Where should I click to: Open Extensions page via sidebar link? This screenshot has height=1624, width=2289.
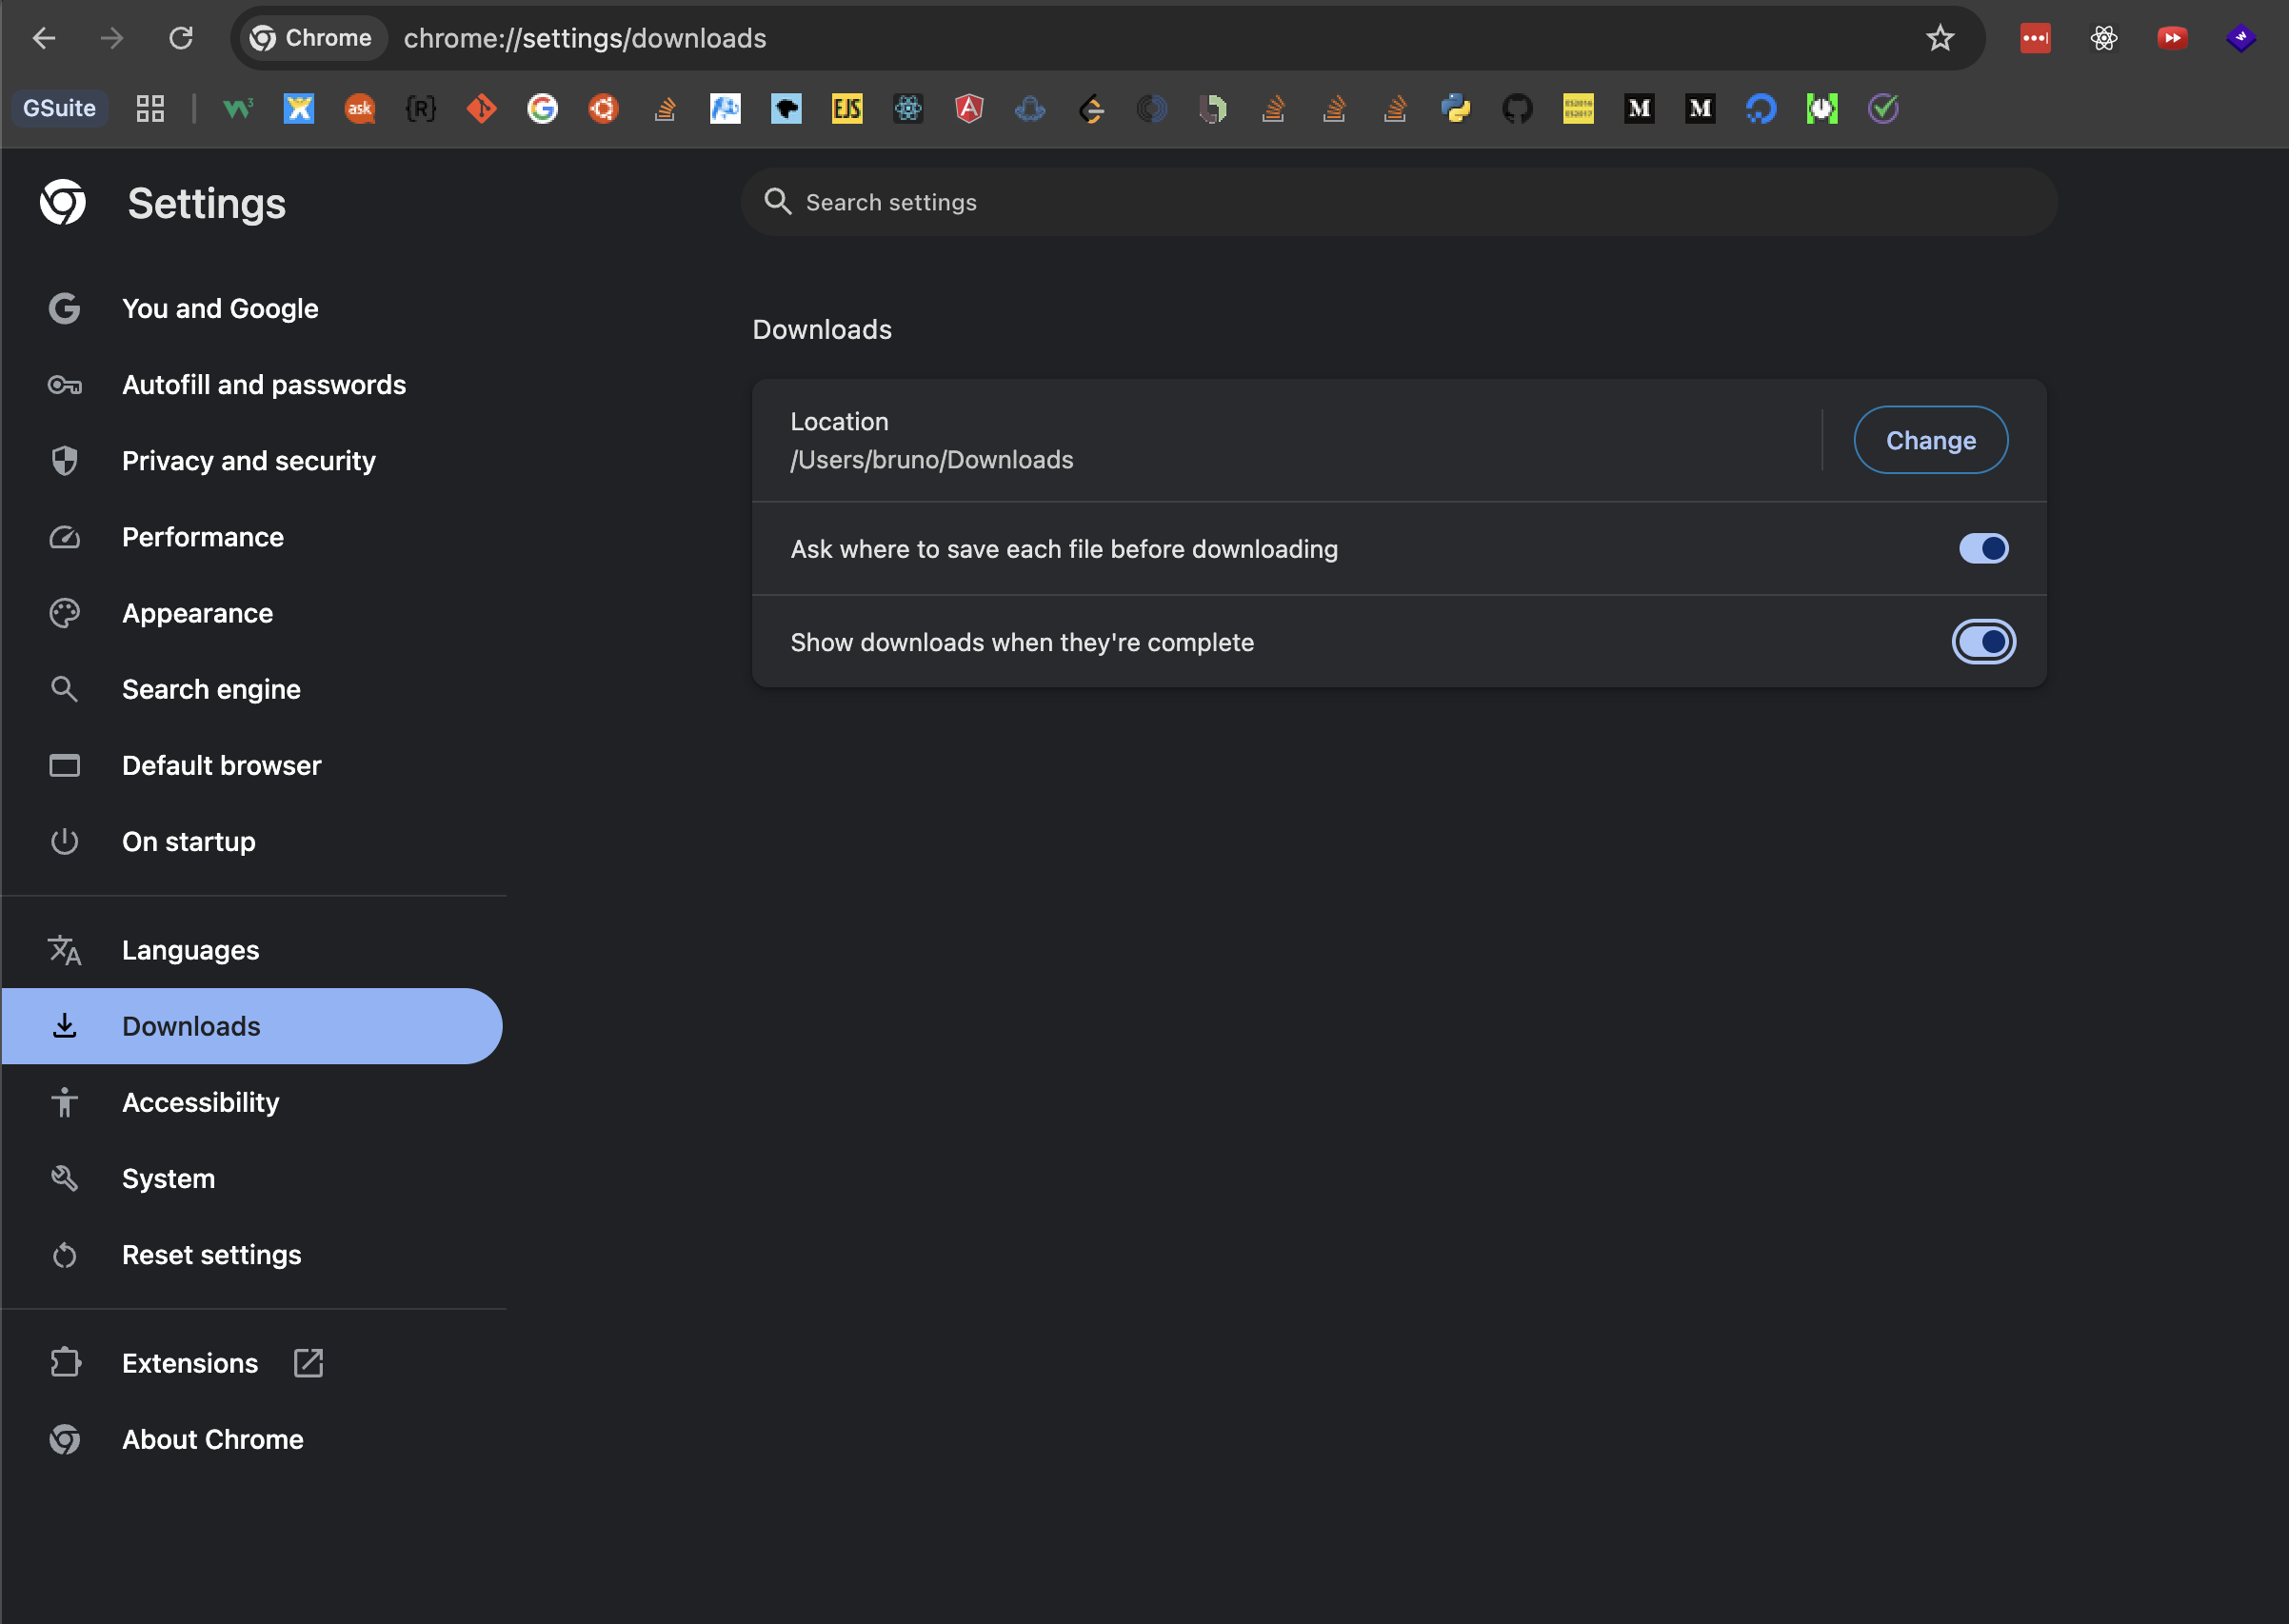click(x=190, y=1363)
